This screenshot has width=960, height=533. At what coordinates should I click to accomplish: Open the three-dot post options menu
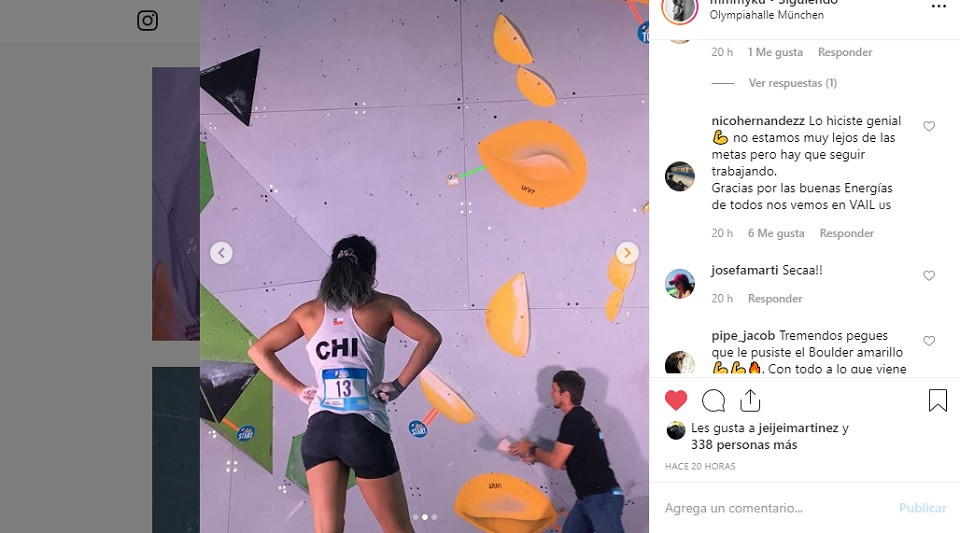(939, 6)
